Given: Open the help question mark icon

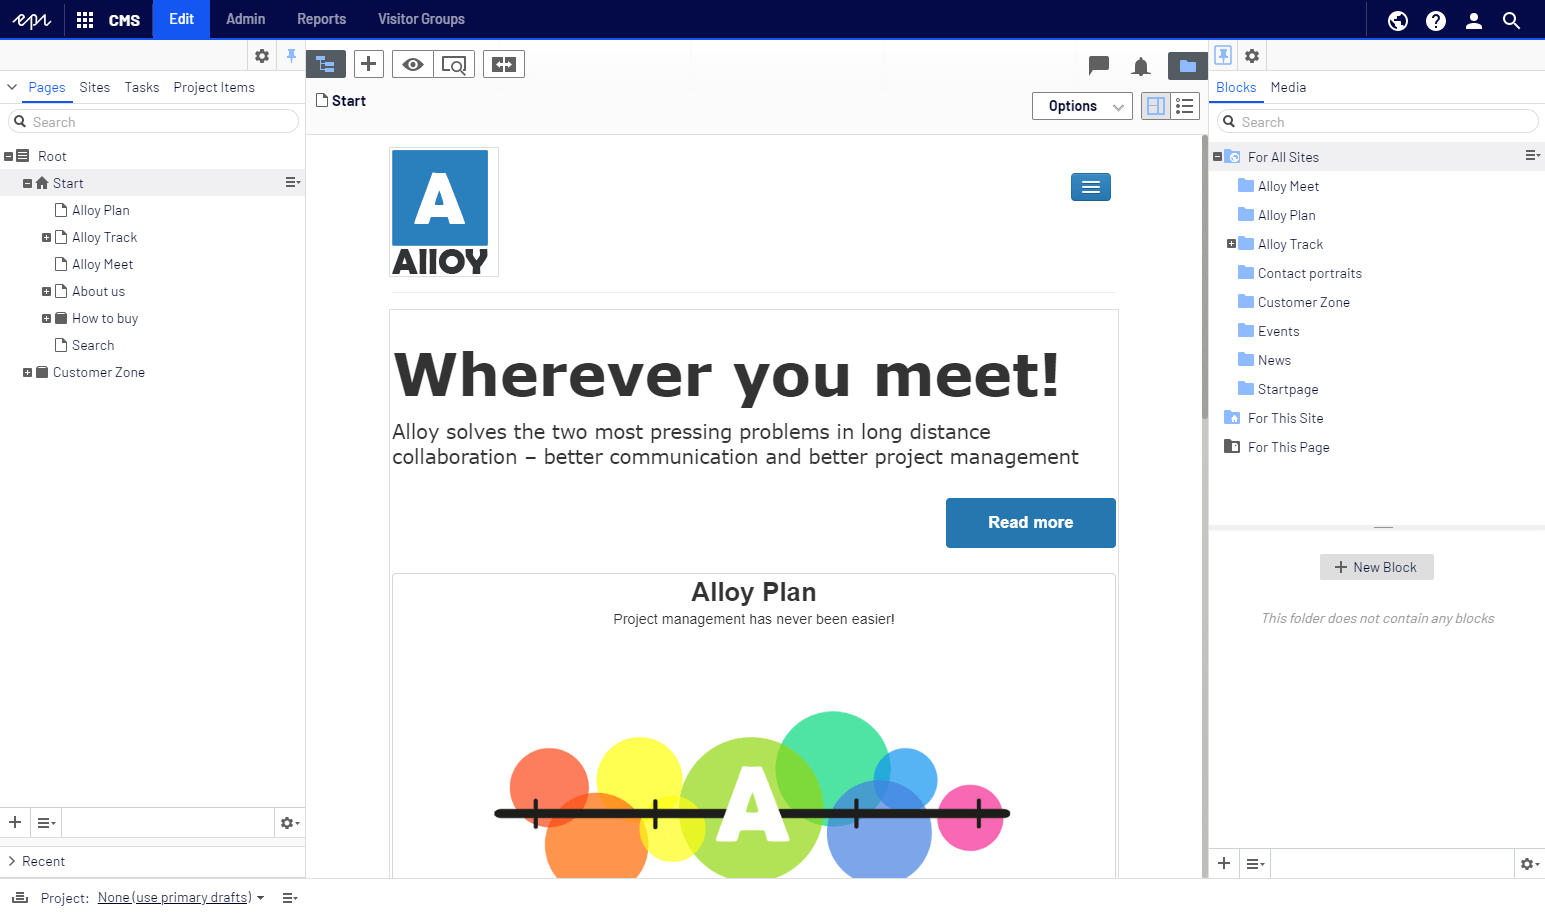Looking at the screenshot, I should (1436, 20).
